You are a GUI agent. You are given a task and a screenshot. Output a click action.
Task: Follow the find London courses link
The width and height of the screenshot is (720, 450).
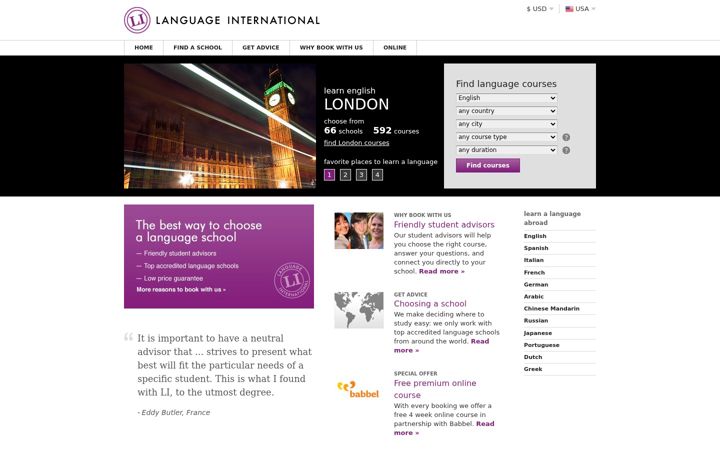356,143
